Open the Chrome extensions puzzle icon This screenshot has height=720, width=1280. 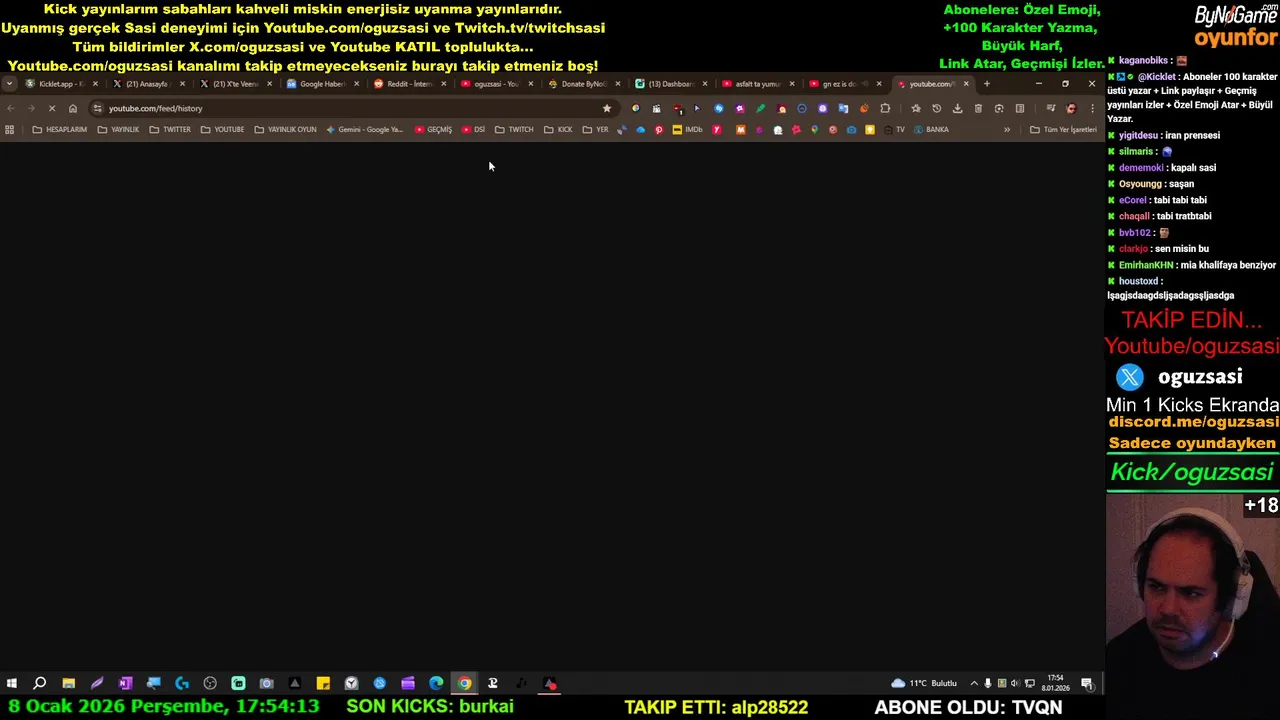(x=885, y=108)
